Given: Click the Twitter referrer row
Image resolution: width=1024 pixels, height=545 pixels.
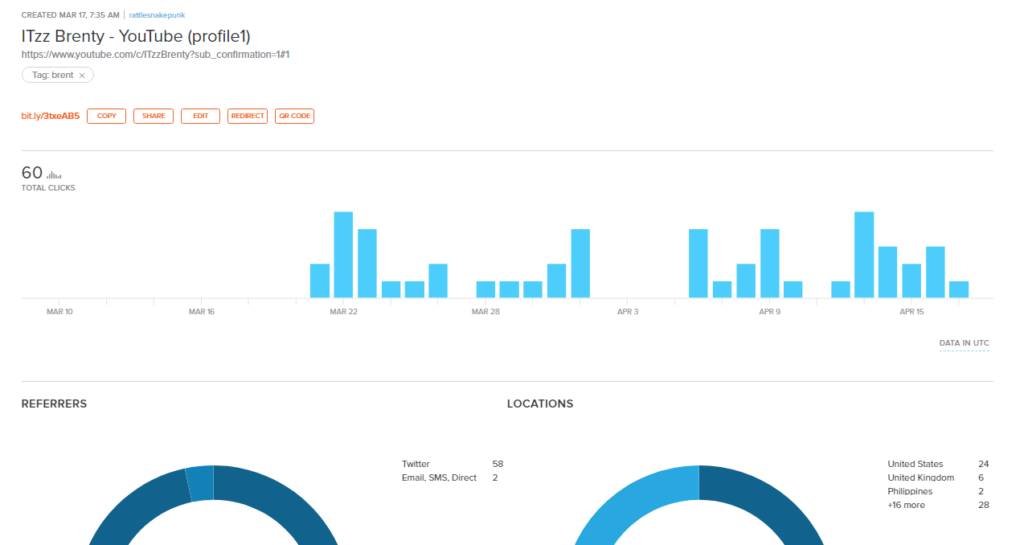Looking at the screenshot, I should [x=453, y=464].
